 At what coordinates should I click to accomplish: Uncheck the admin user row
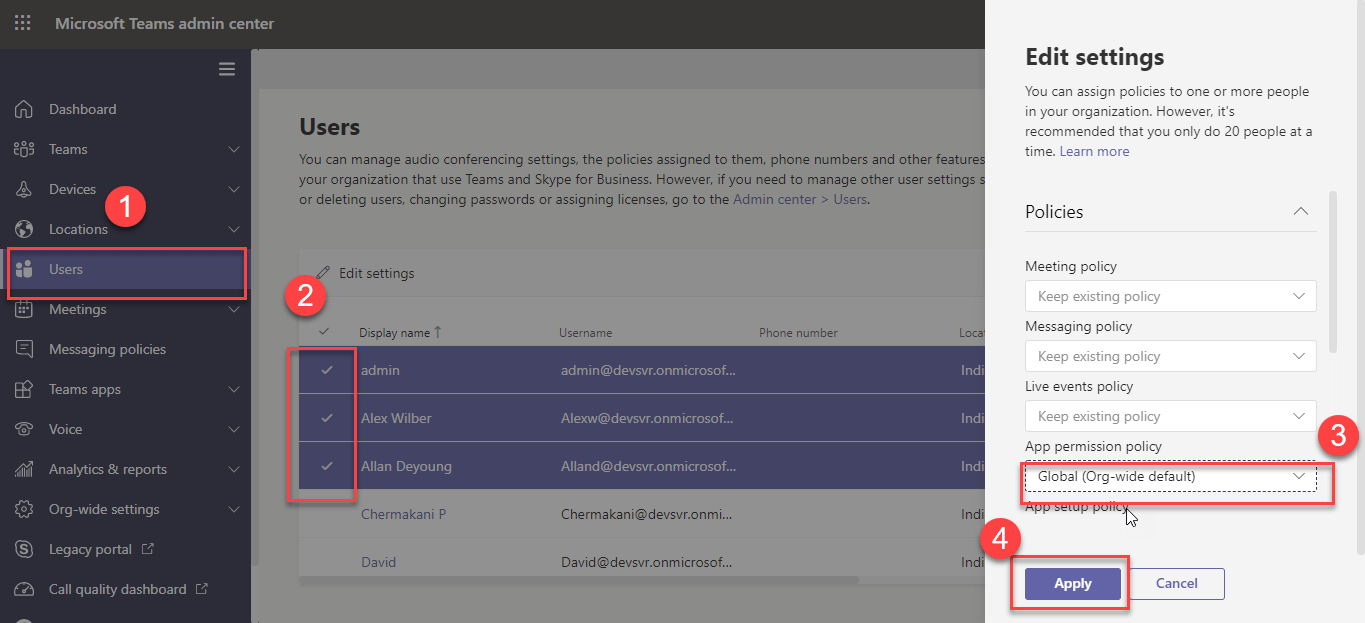[x=326, y=370]
